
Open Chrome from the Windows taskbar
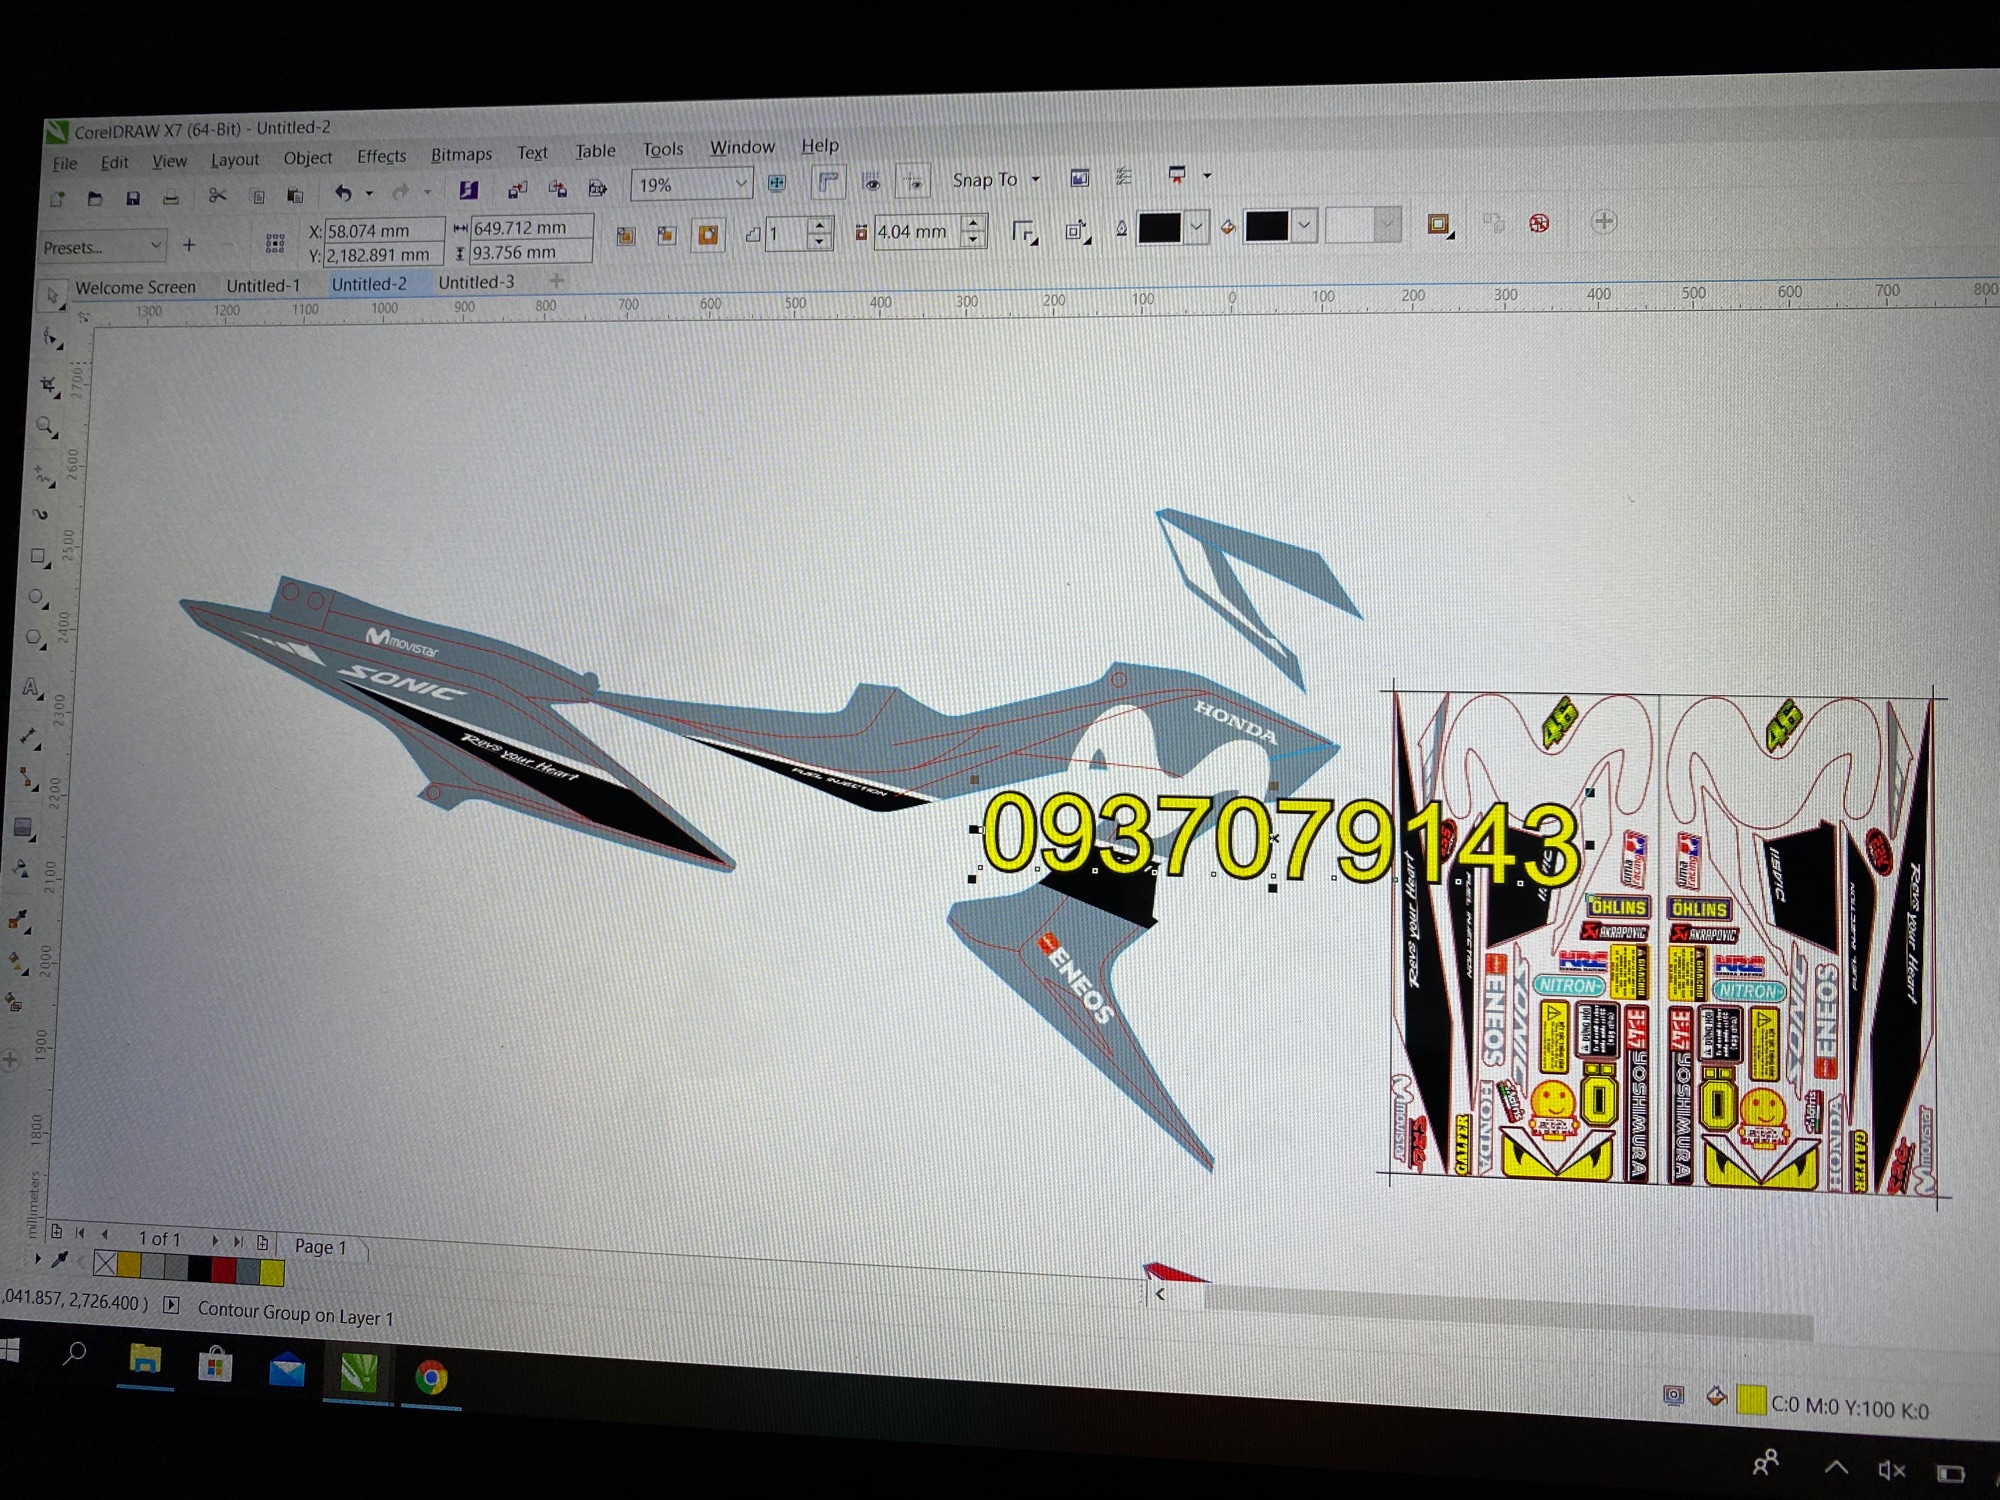pyautogui.click(x=431, y=1377)
